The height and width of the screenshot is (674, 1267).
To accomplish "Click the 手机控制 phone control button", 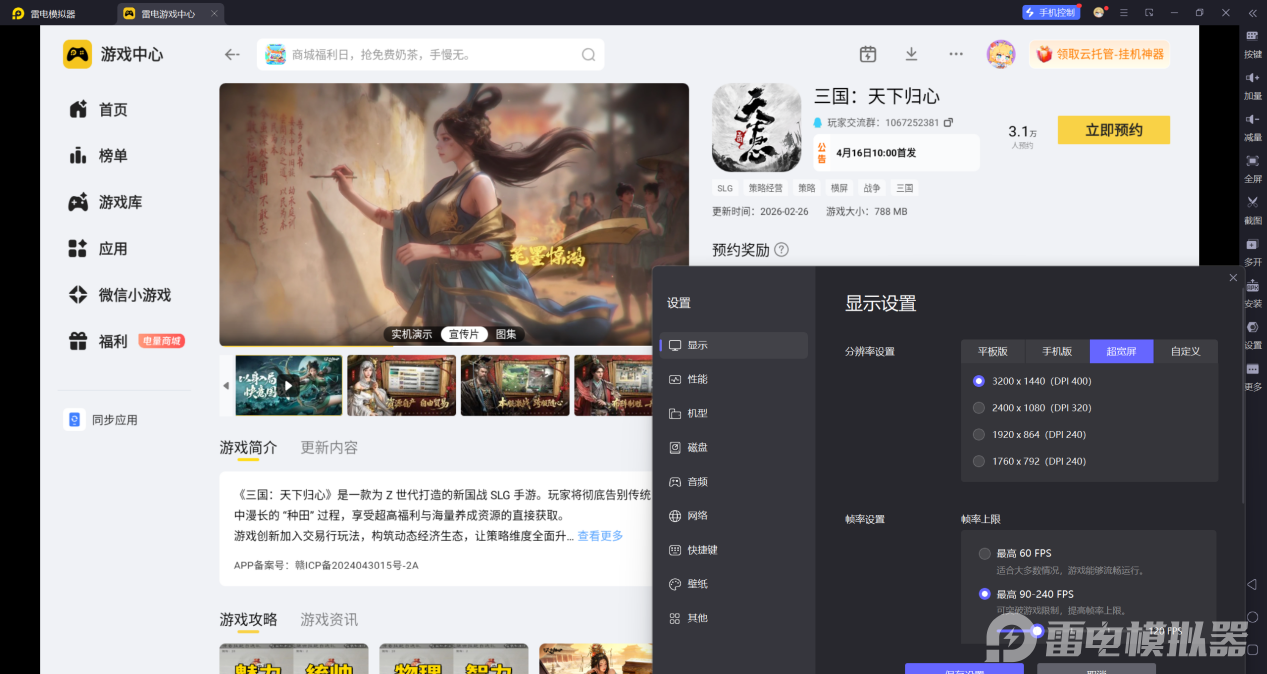I will [1051, 12].
